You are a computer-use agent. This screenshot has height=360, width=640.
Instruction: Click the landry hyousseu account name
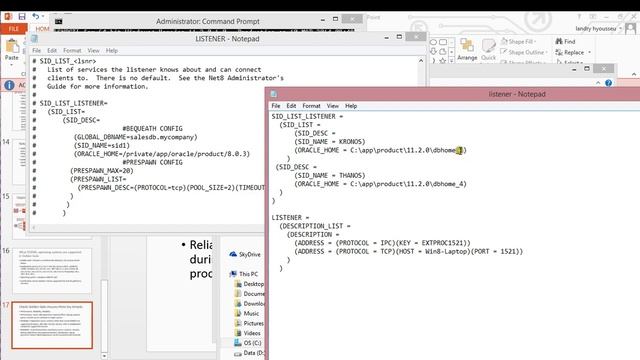click(x=596, y=29)
